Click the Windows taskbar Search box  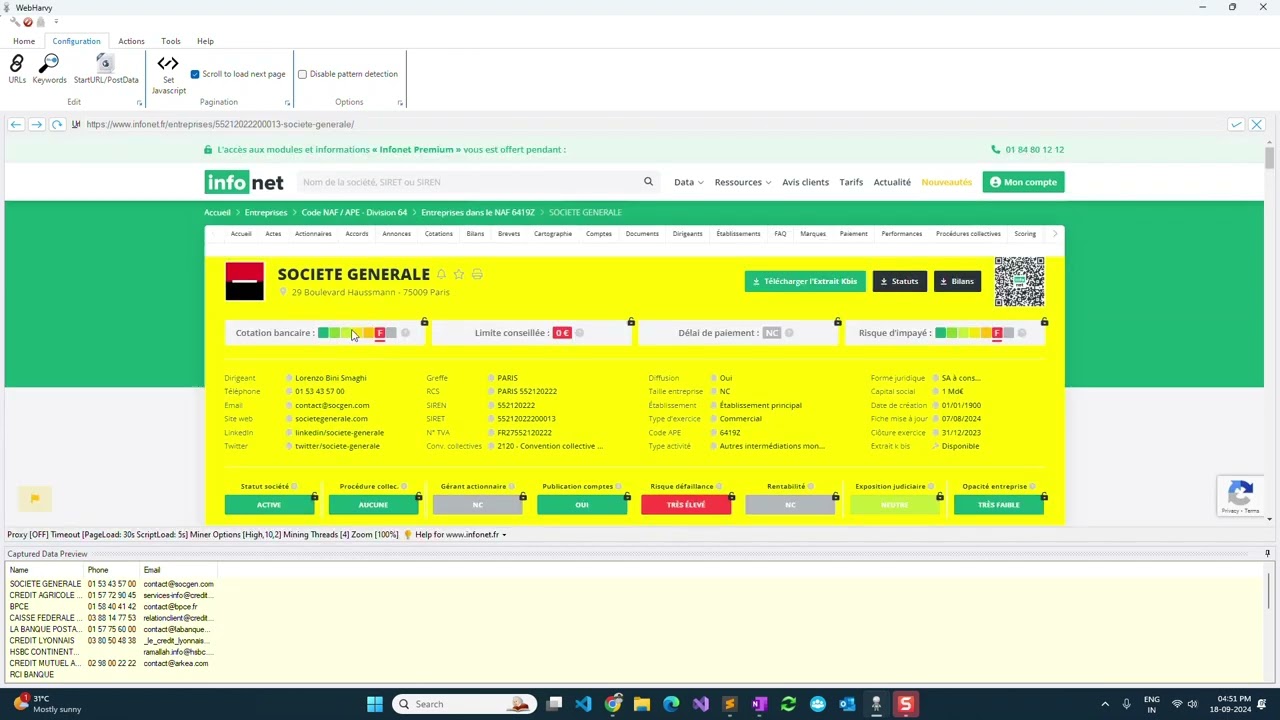coord(464,704)
